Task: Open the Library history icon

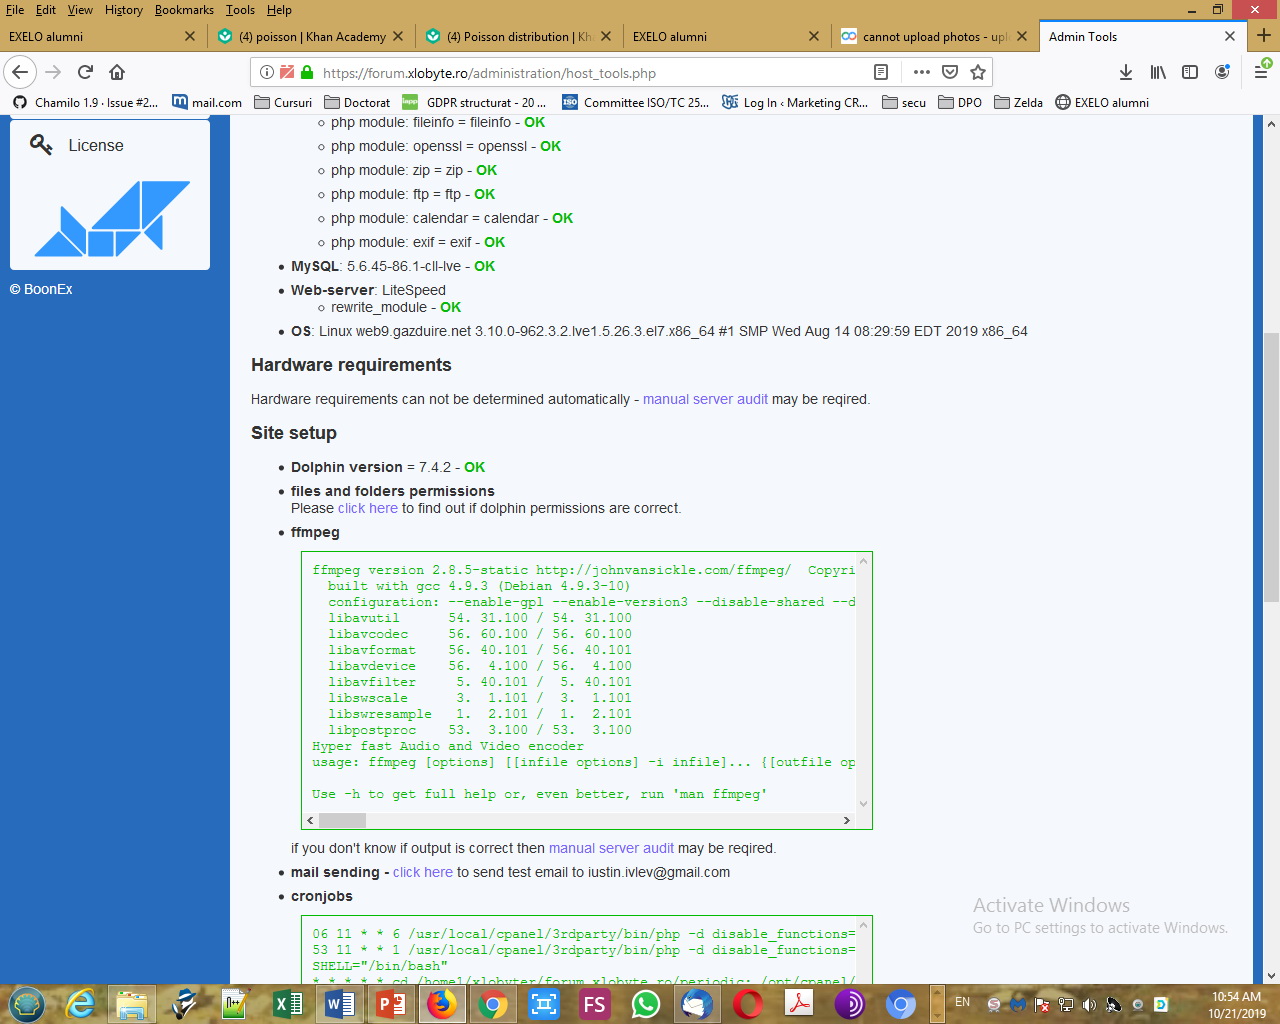Action: tap(1158, 72)
